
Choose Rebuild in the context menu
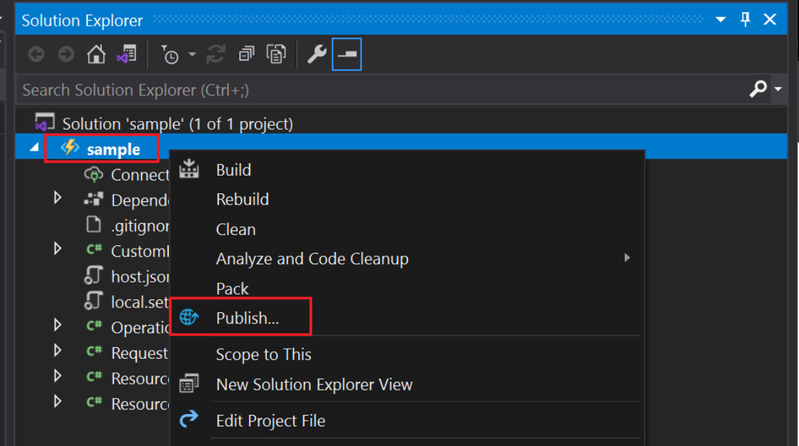(x=242, y=200)
